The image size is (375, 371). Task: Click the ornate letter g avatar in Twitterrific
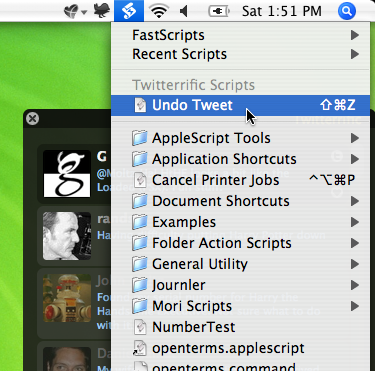[67, 173]
